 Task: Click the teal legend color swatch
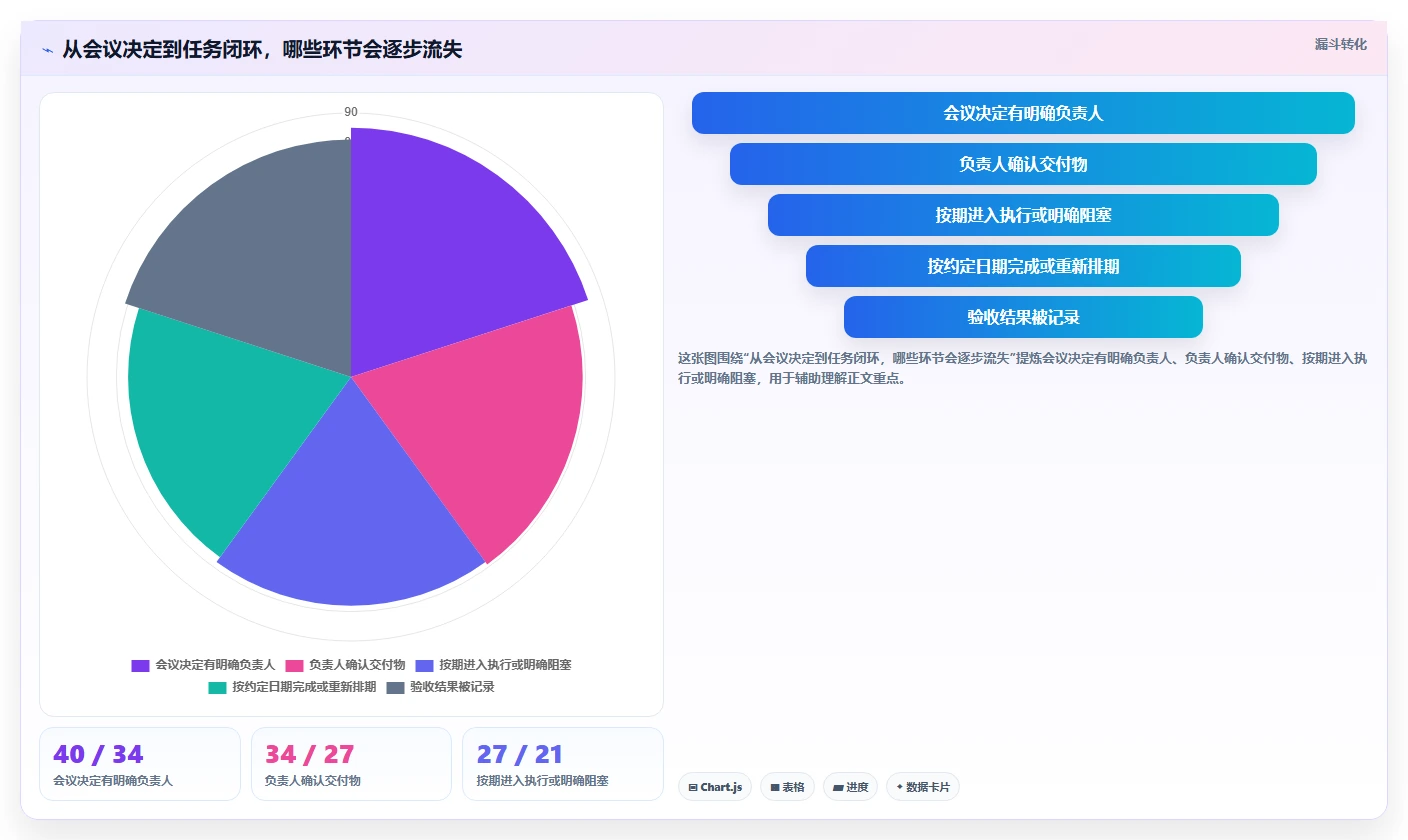[217, 687]
